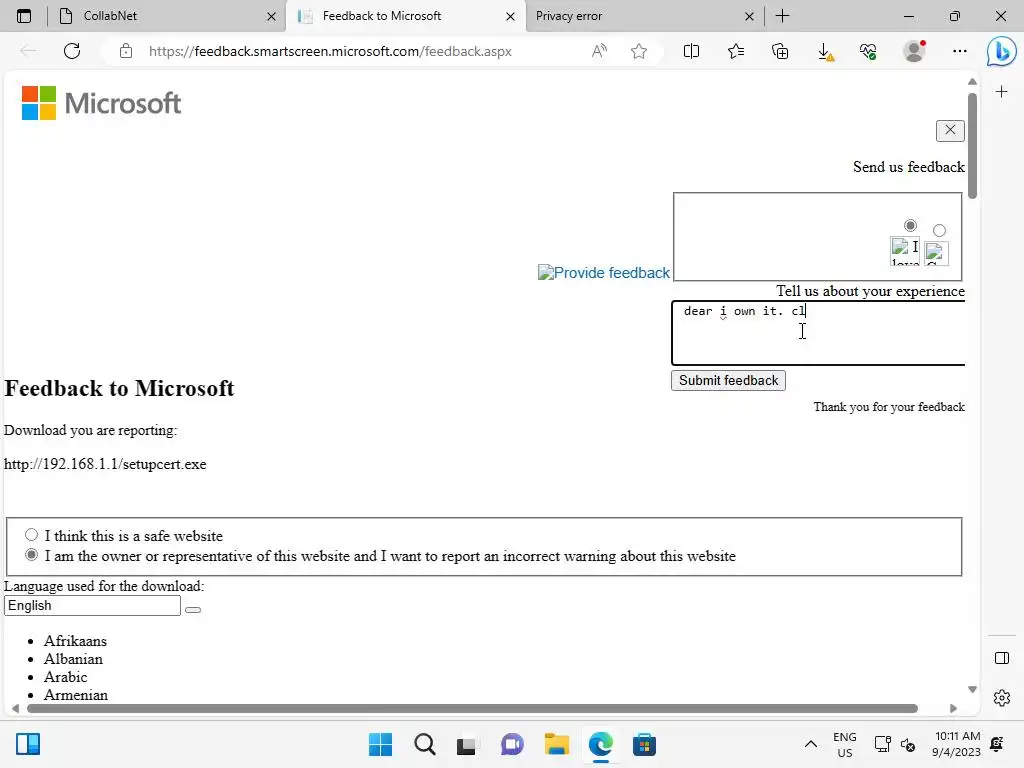1024x768 pixels.
Task: Open network and volume quick settings
Action: [895, 744]
